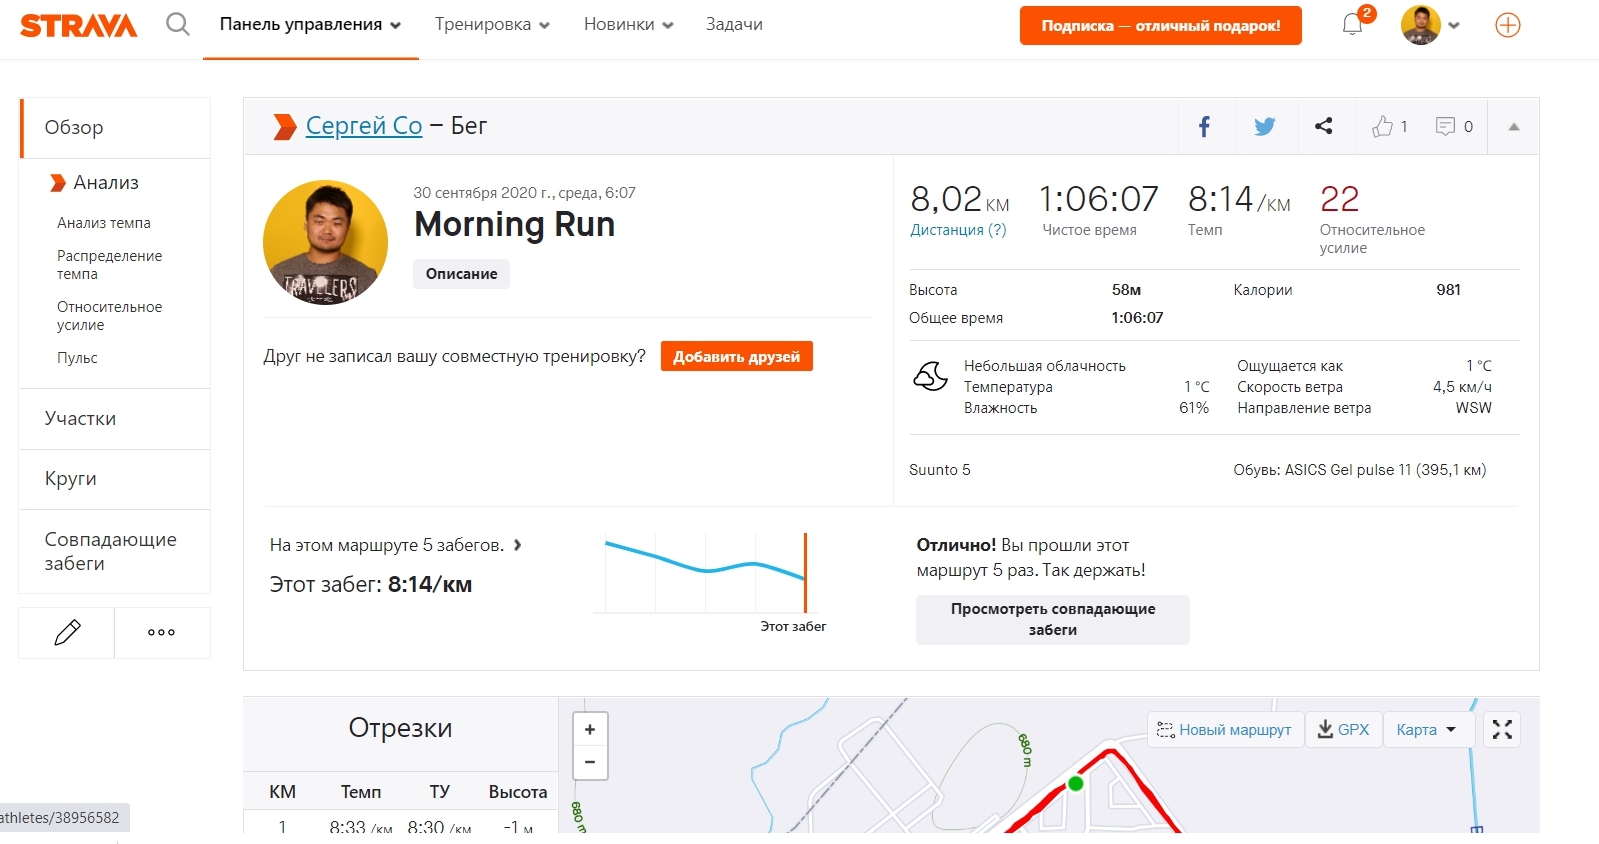Expand the Тренировка menu
Screen dimensions: 1599x844
[x=492, y=25]
